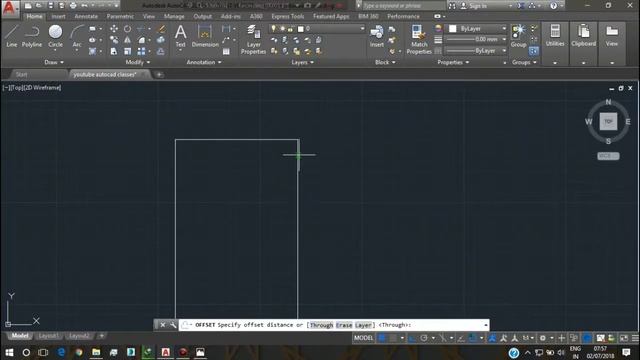Viewport: 640px width, 360px height.
Task: Open File Explorer from taskbar
Action: 96,352
